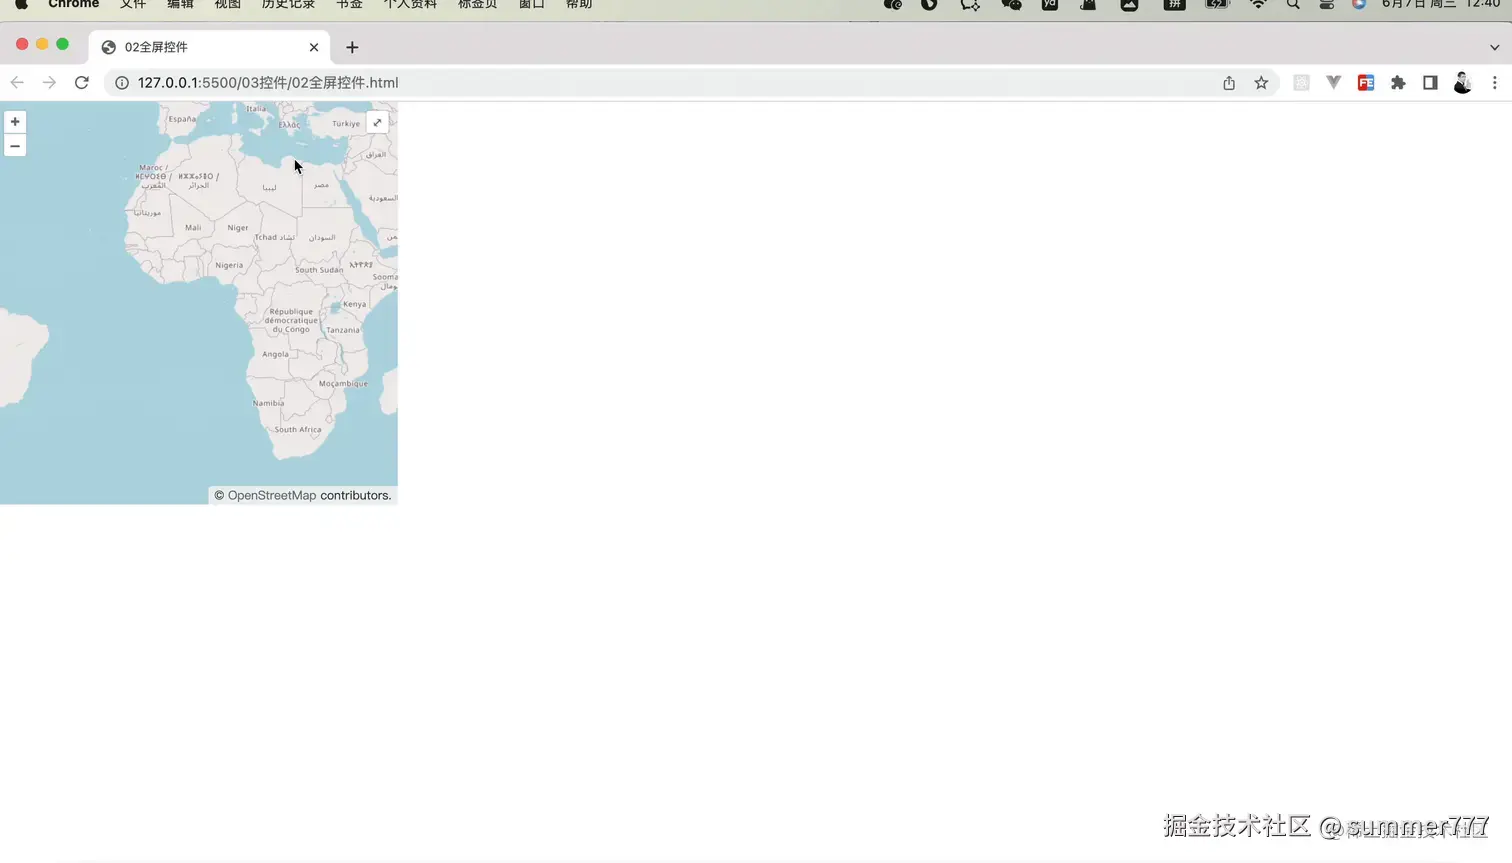1512x863 pixels.
Task: Open the Wi-Fi status menu
Action: (1258, 4)
